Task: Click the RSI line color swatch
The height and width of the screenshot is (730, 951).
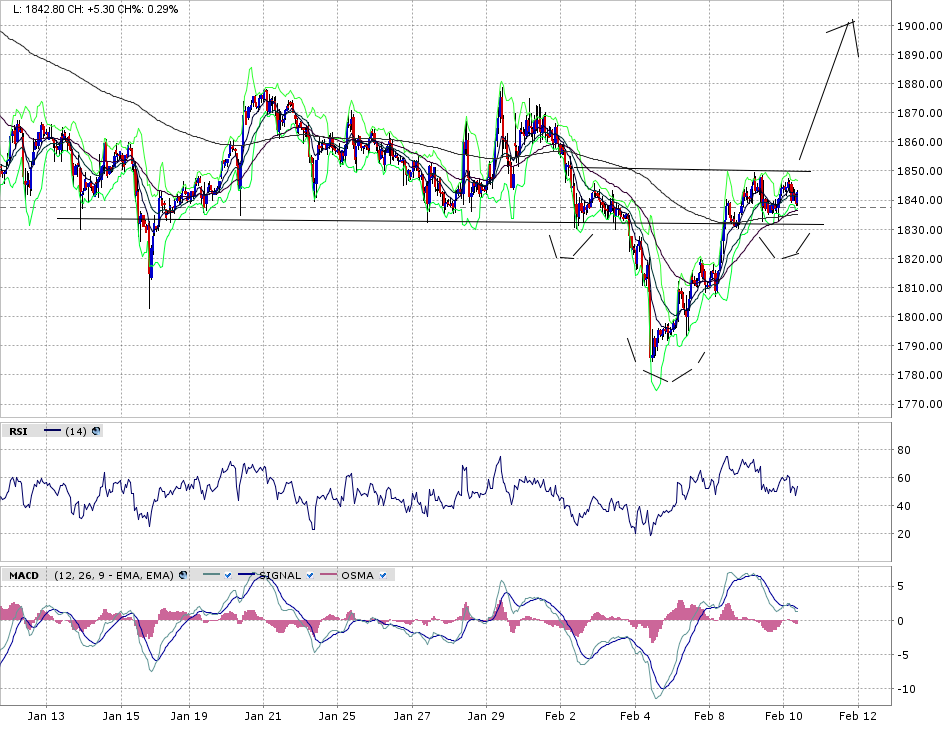Action: coord(53,431)
